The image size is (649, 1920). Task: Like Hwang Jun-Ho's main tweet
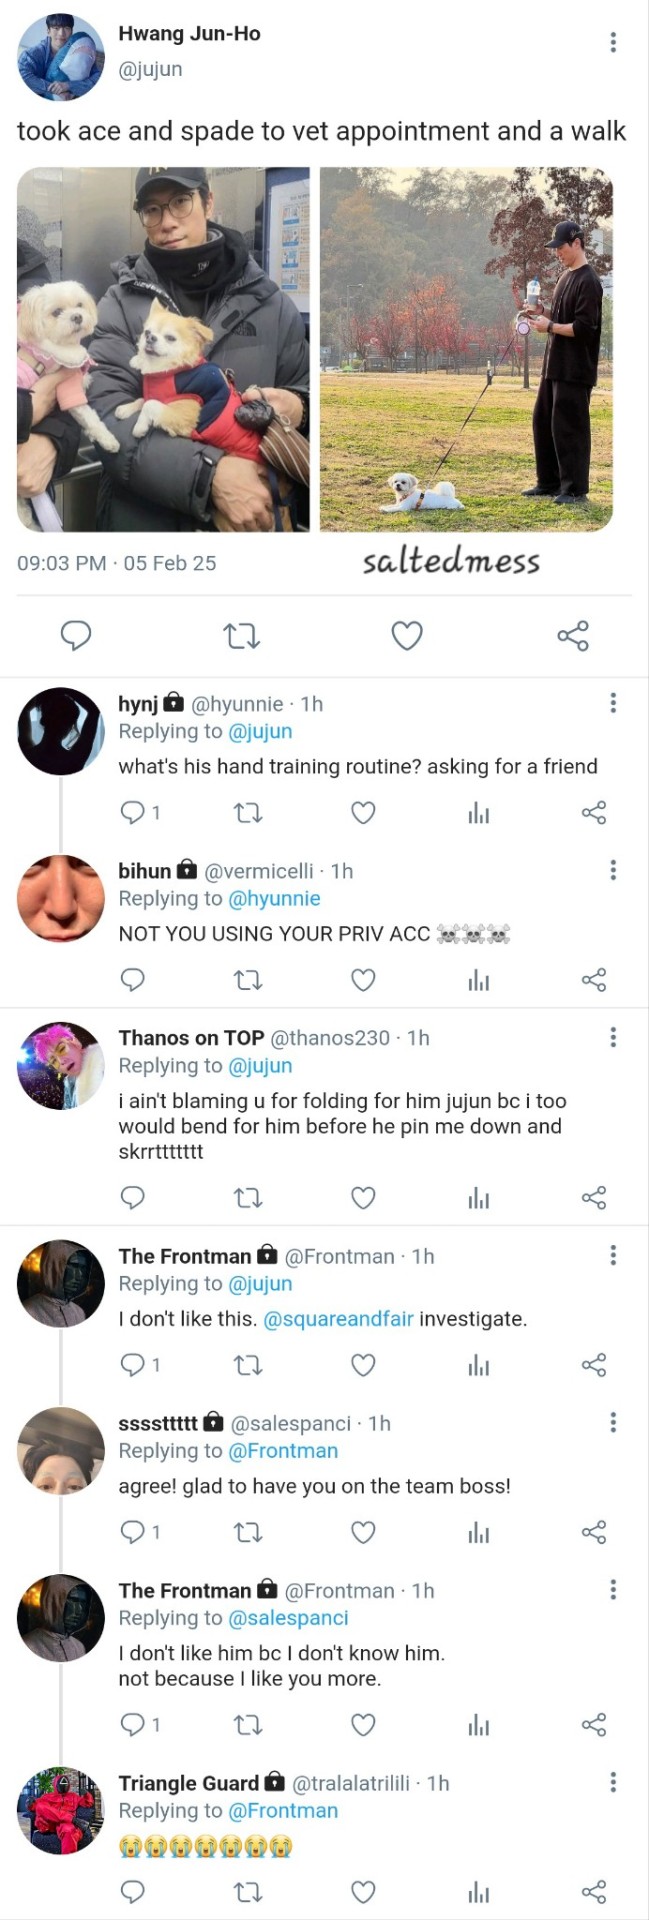pyautogui.click(x=406, y=635)
